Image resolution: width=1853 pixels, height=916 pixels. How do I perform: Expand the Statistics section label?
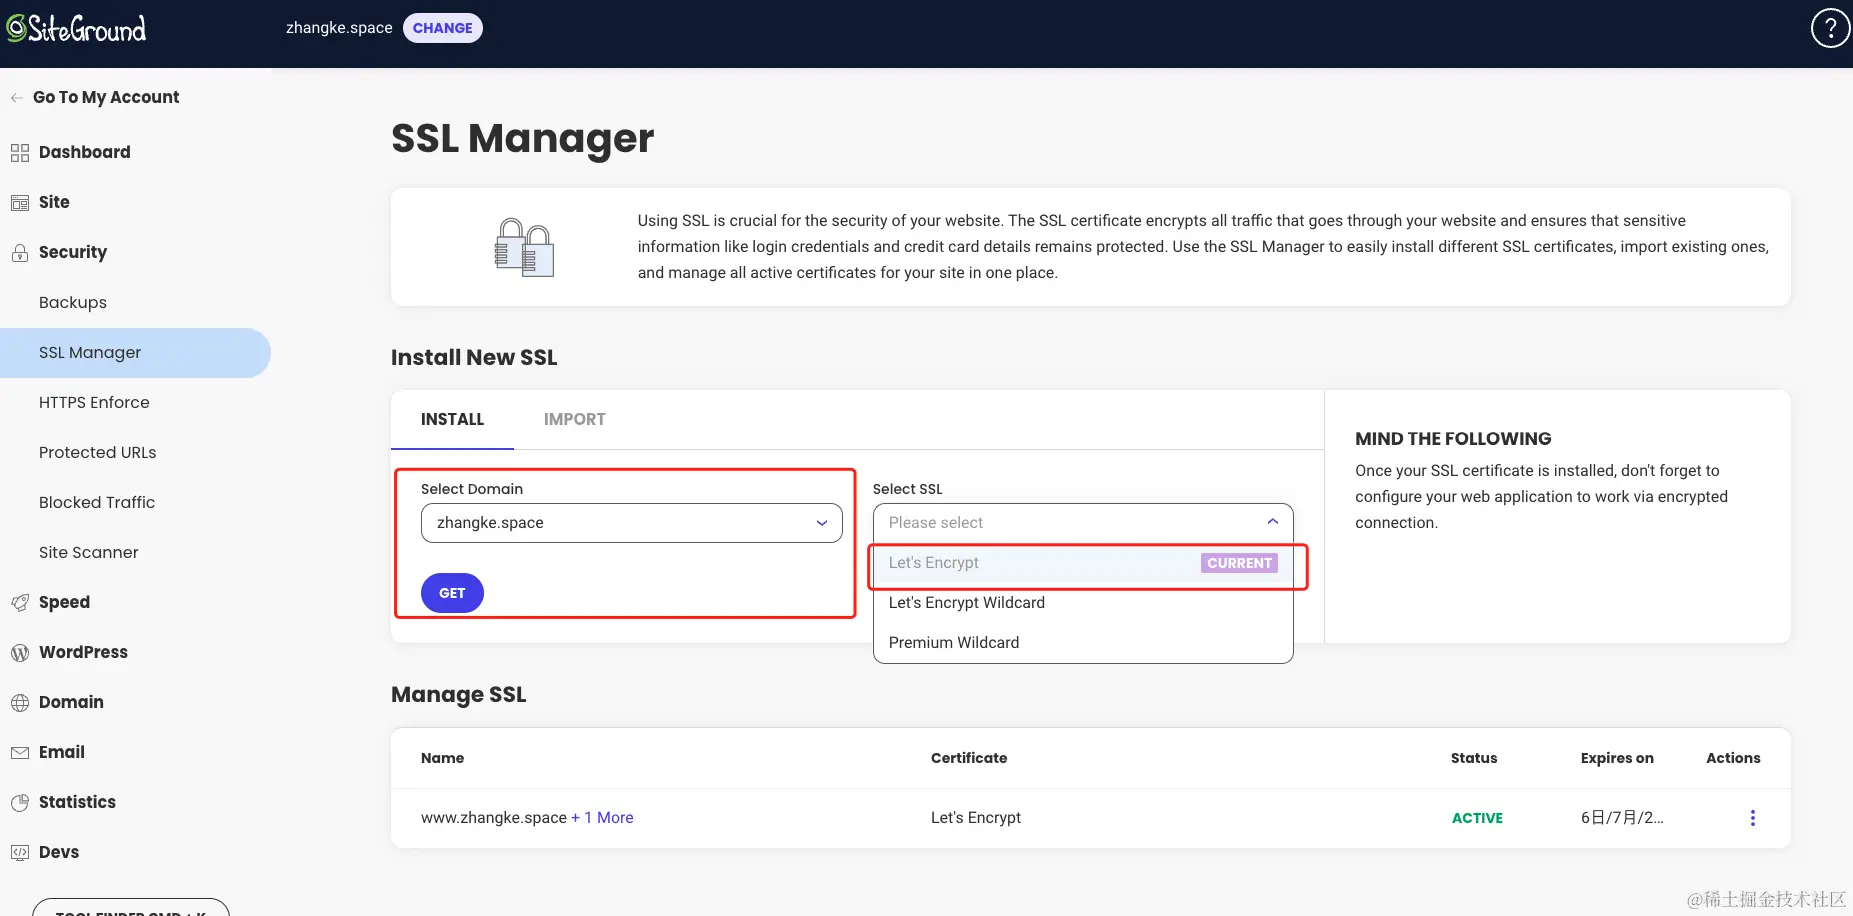(x=77, y=802)
